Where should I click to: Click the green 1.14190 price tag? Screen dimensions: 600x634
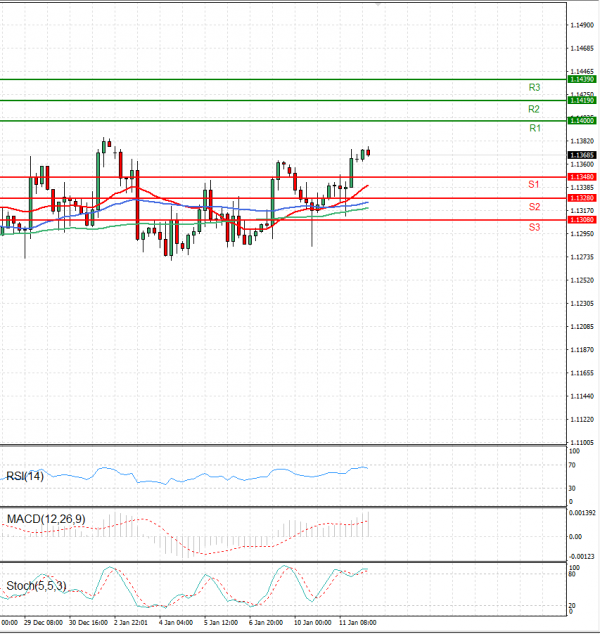pyautogui.click(x=582, y=100)
